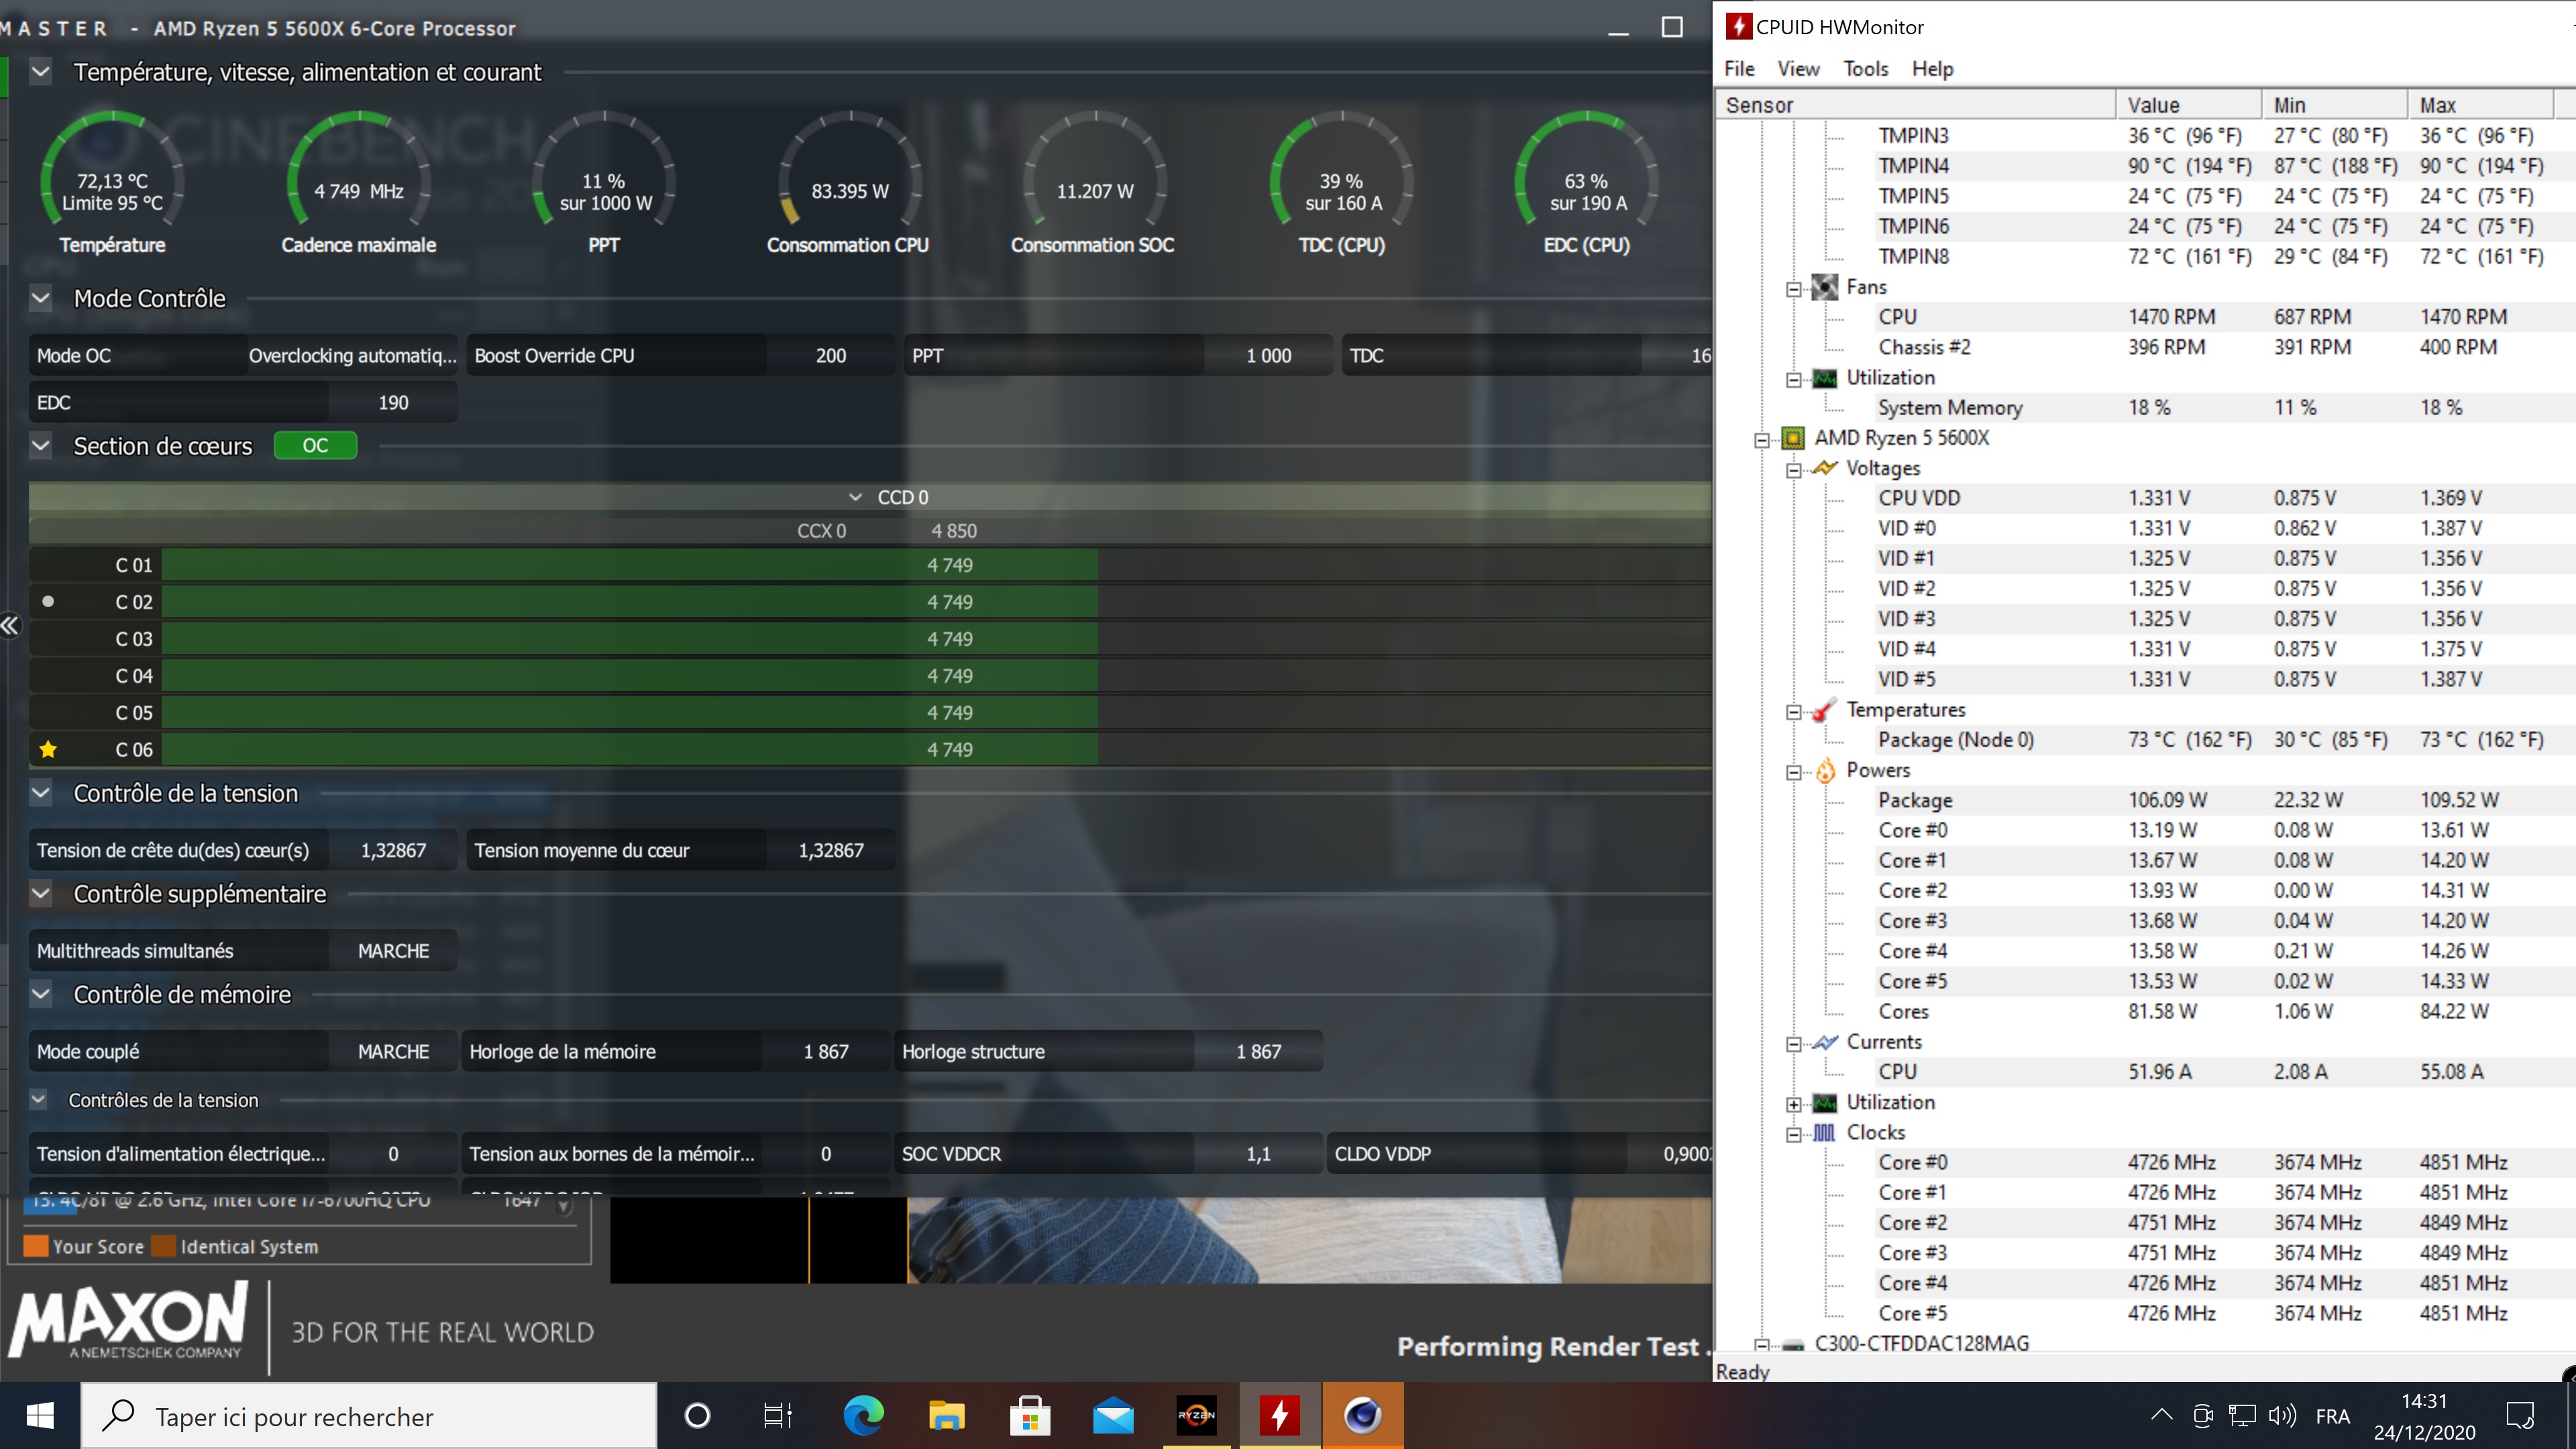Click the Windows search box
Image resolution: width=2576 pixels, height=1449 pixels.
point(370,1416)
